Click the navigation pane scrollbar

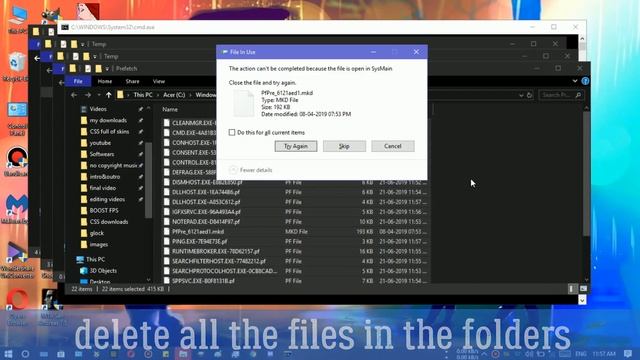(x=149, y=180)
